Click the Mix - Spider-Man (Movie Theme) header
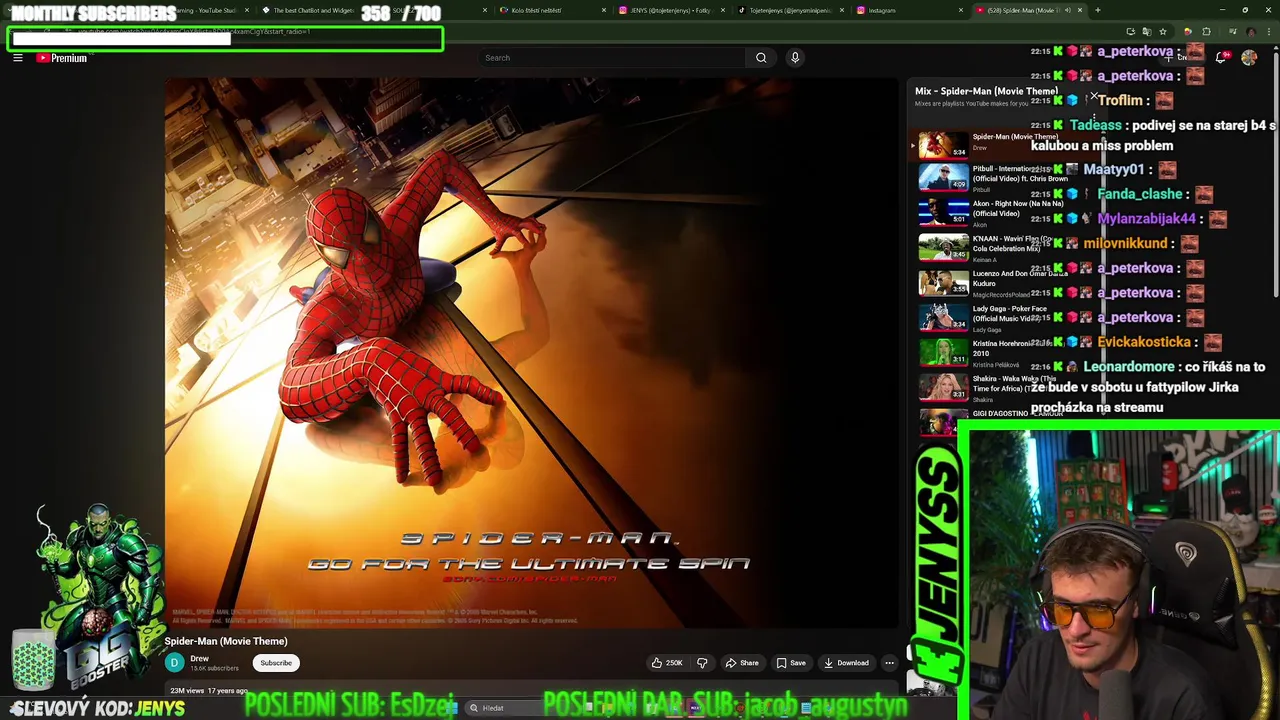 (986, 91)
